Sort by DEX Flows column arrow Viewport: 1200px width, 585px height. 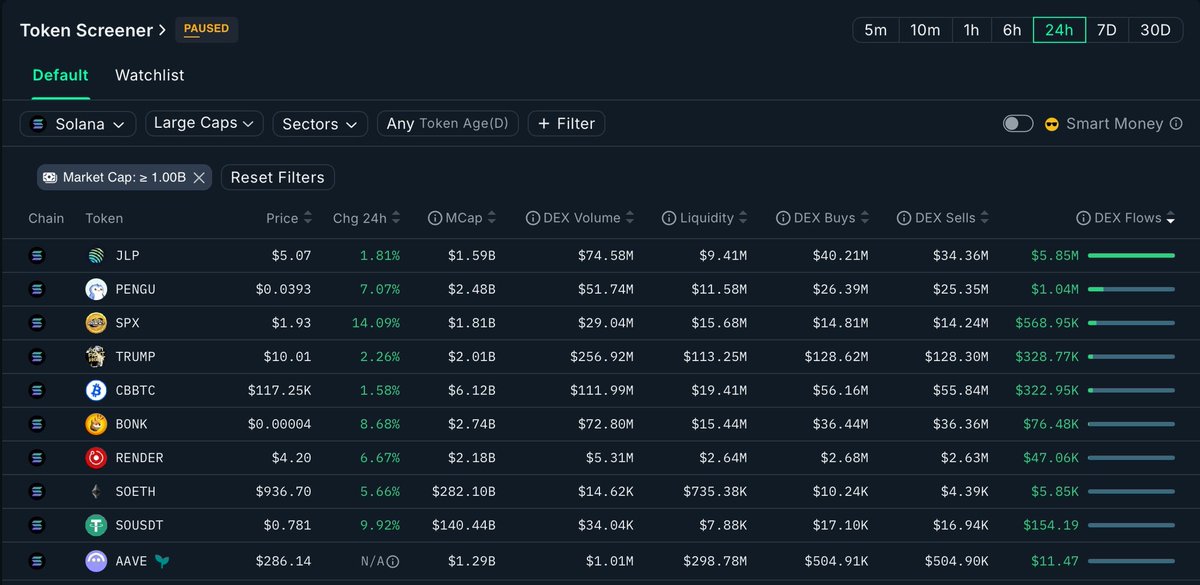1171,219
